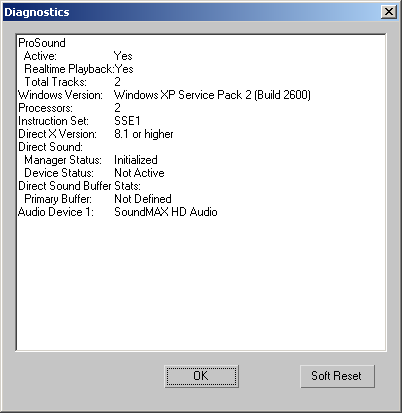Click SoundMAX HD Audio device text
Image resolution: width=402 pixels, height=413 pixels.
click(x=166, y=212)
